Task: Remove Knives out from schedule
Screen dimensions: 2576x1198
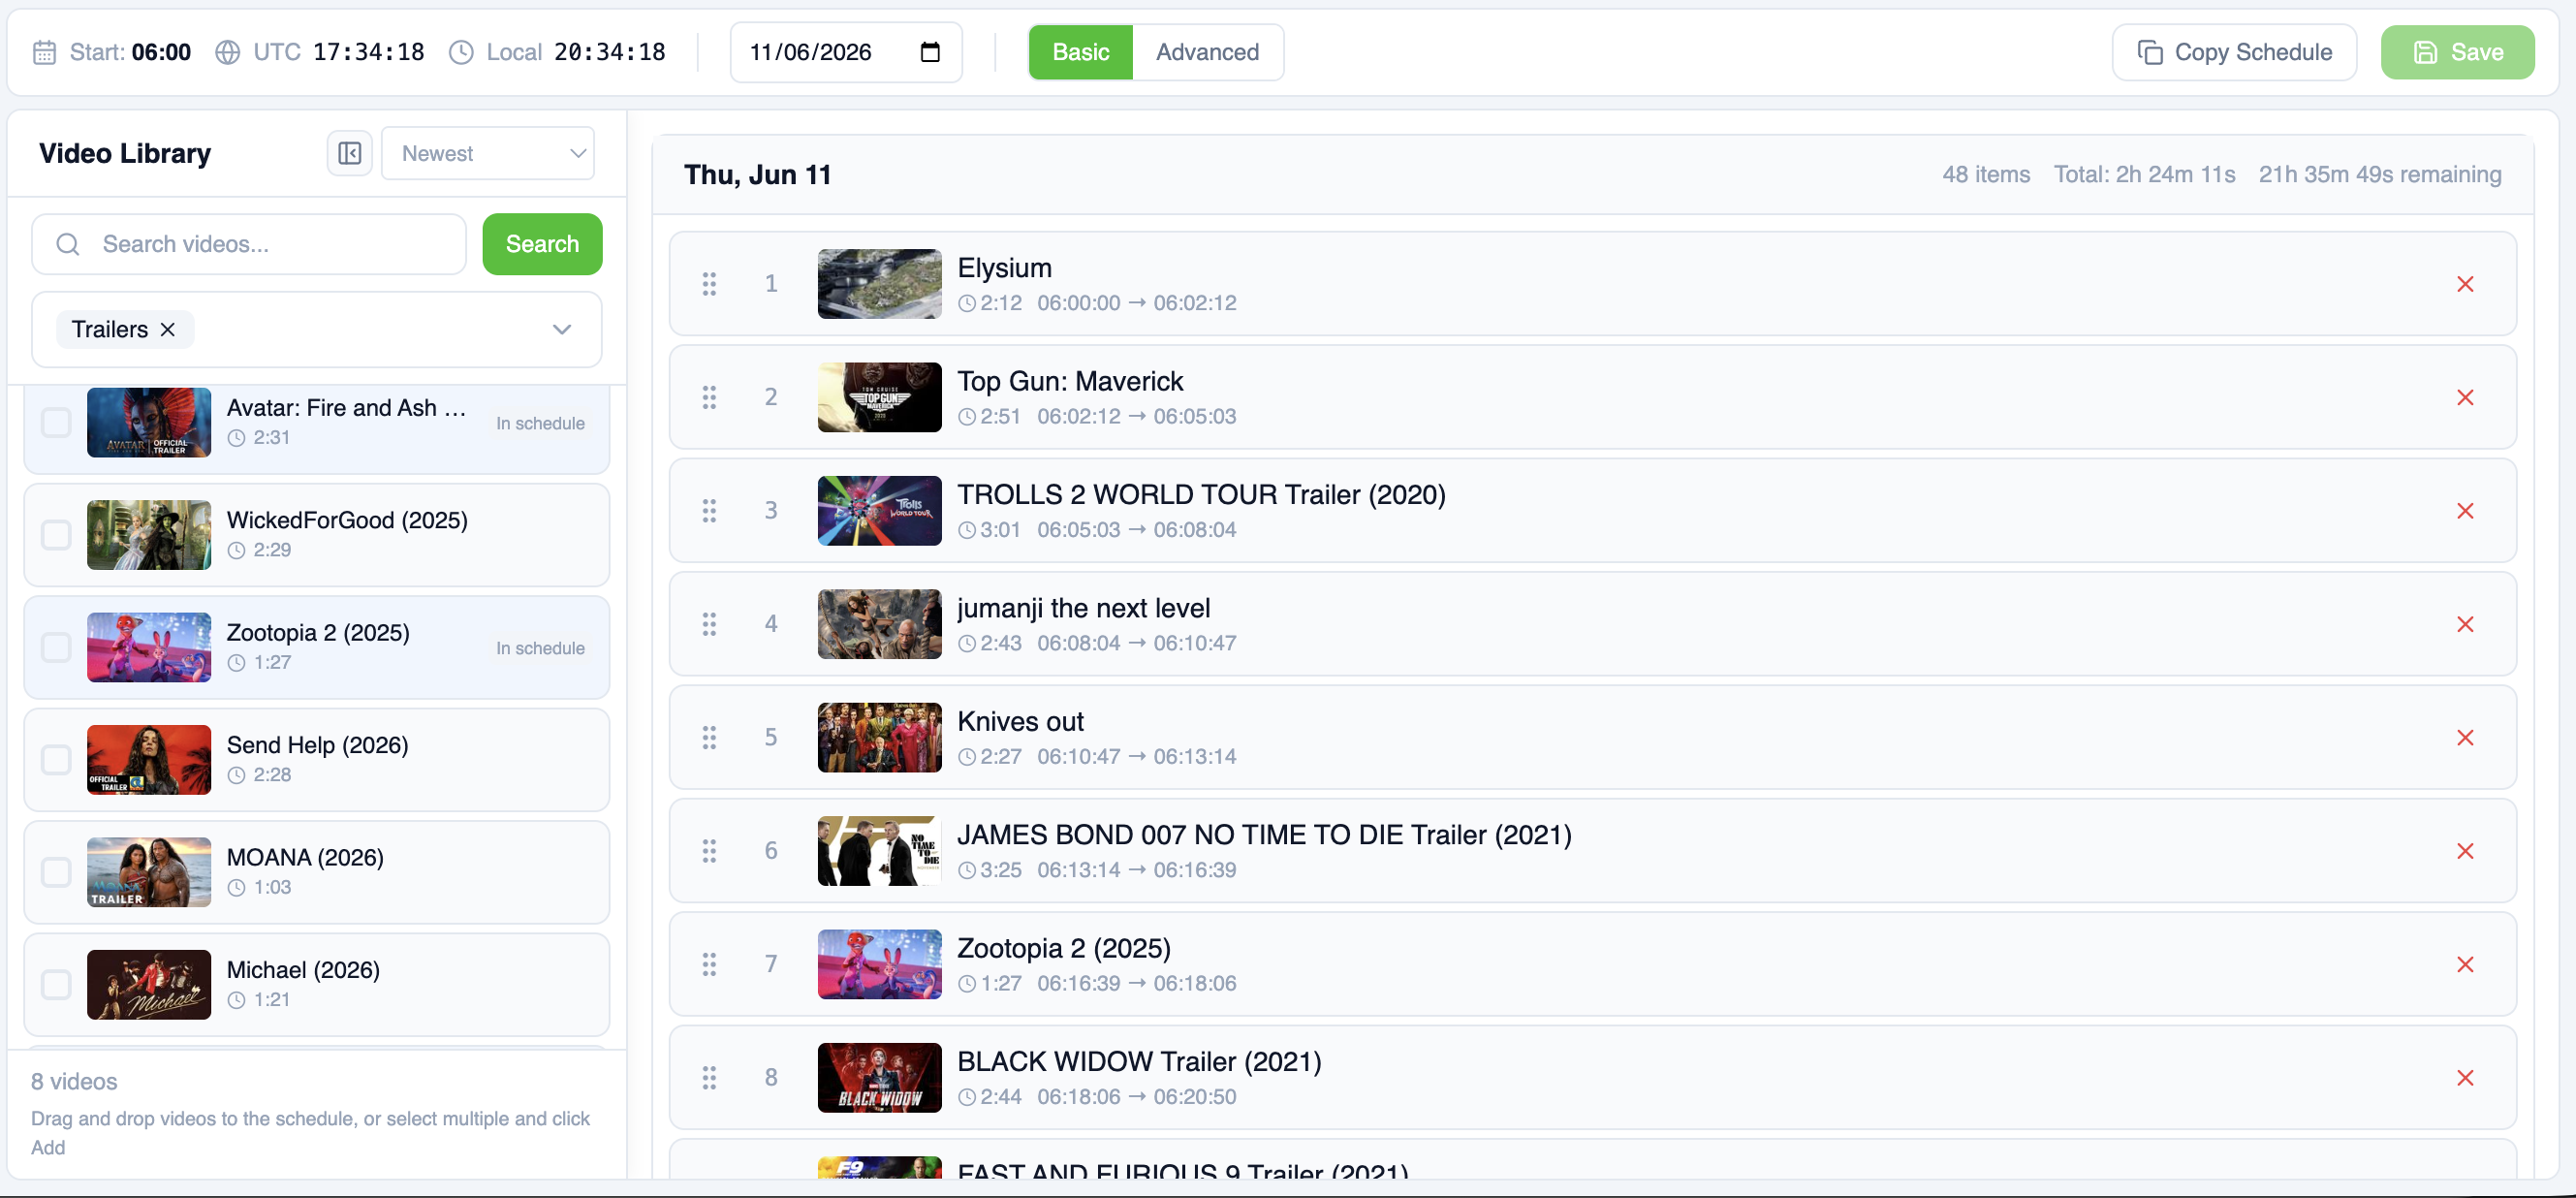Action: [x=2464, y=737]
